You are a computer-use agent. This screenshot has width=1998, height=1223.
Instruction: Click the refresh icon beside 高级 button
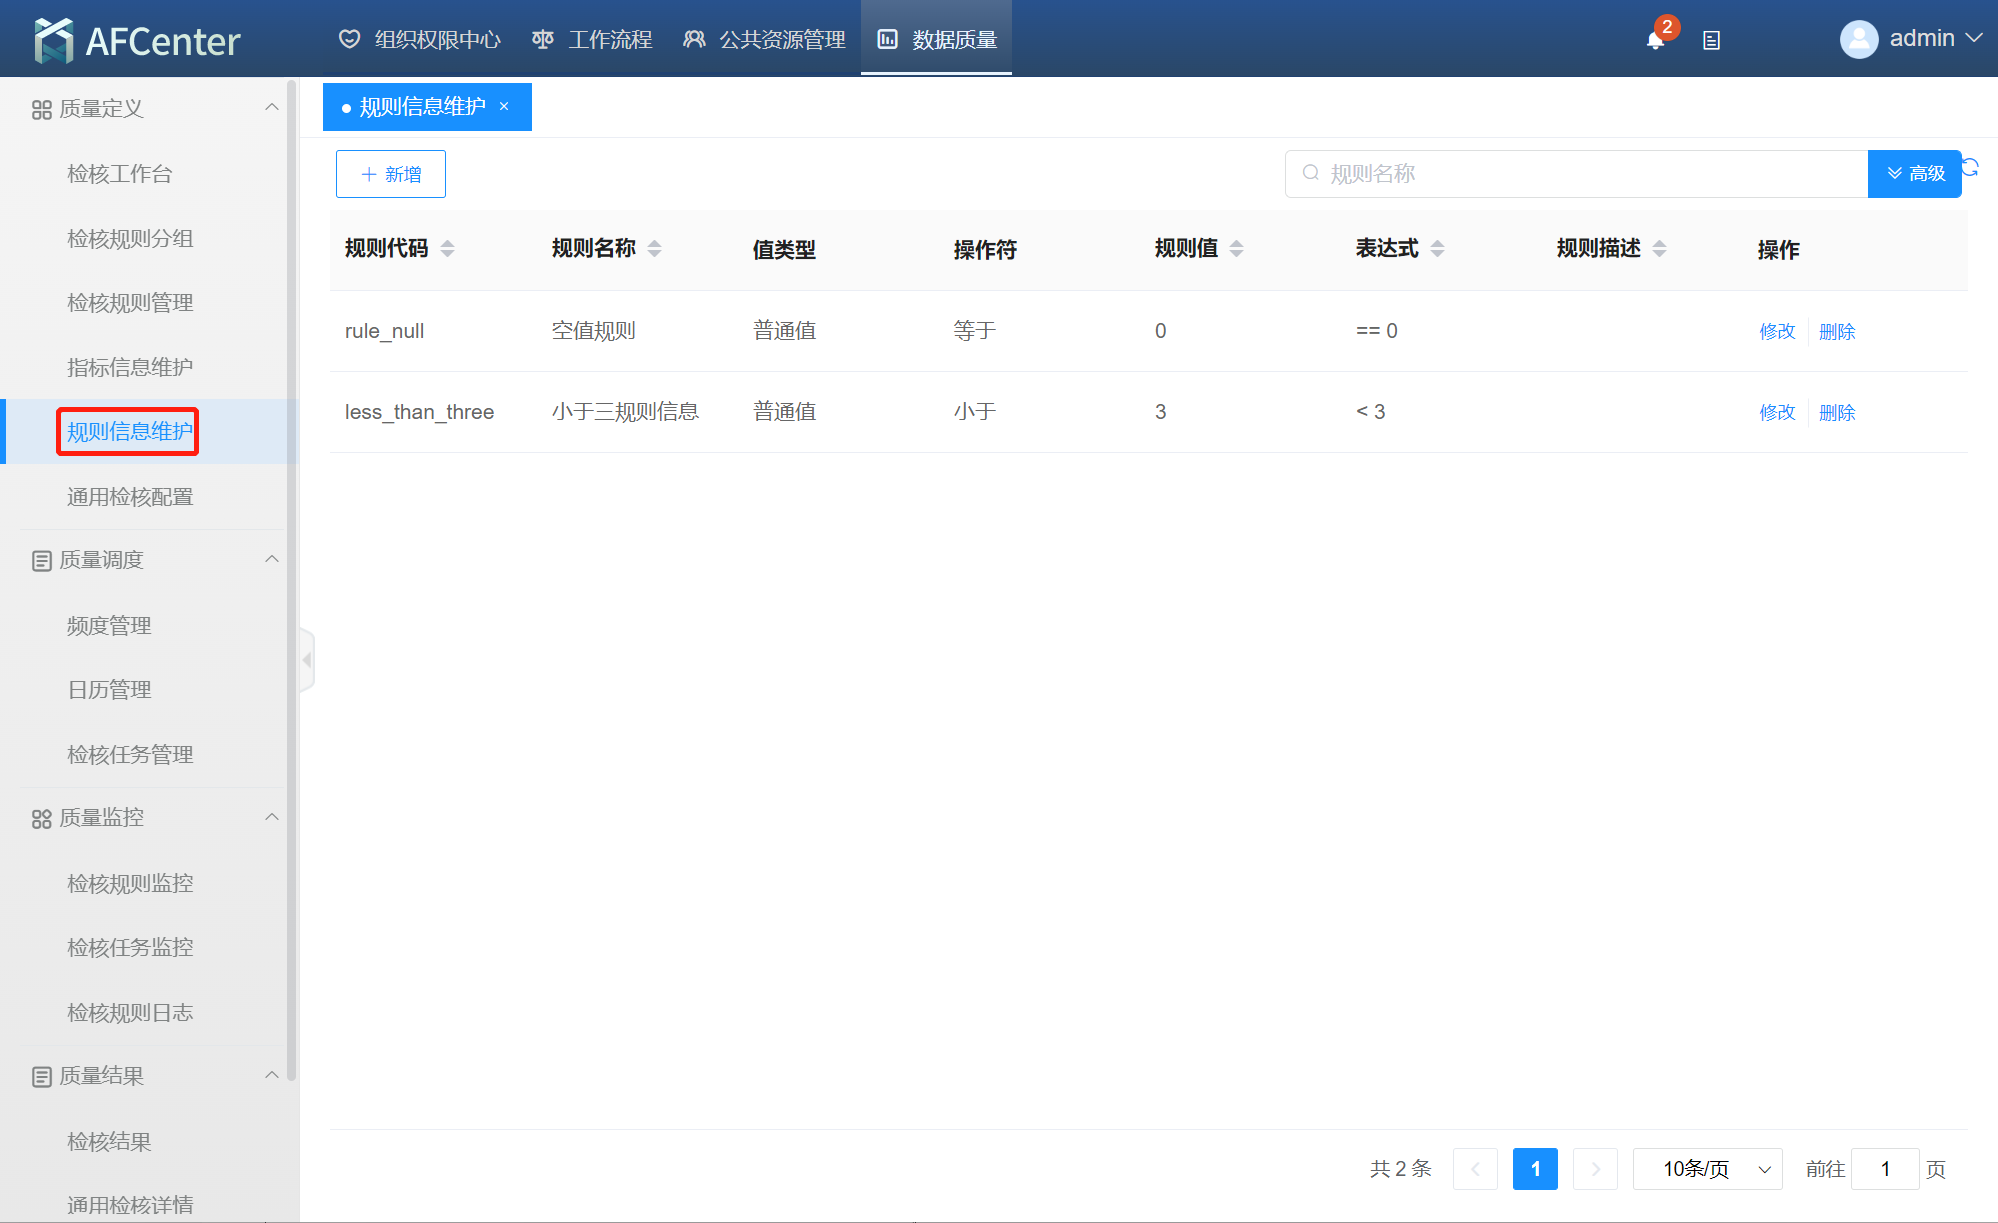(1970, 167)
